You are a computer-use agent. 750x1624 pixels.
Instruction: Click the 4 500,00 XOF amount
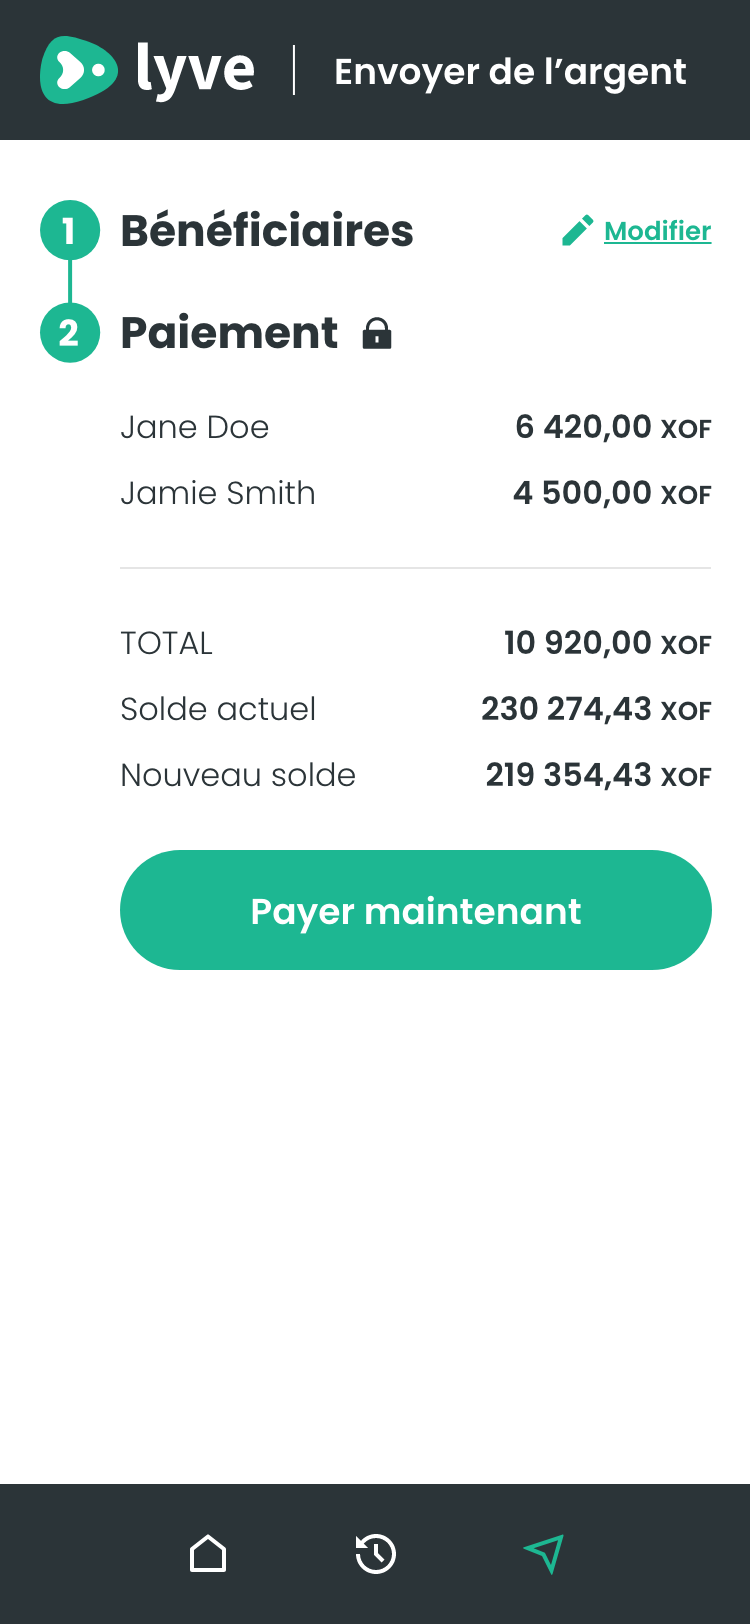click(611, 494)
